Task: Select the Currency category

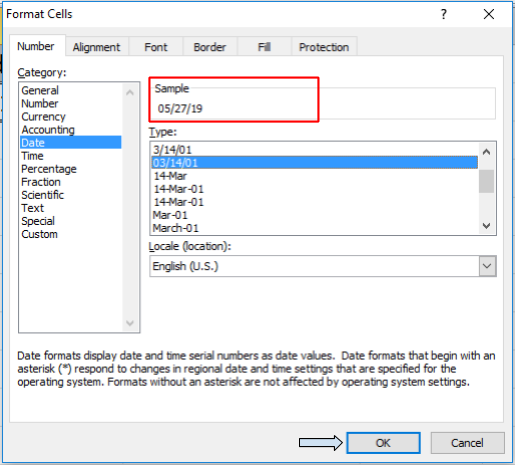Action: click(x=43, y=117)
